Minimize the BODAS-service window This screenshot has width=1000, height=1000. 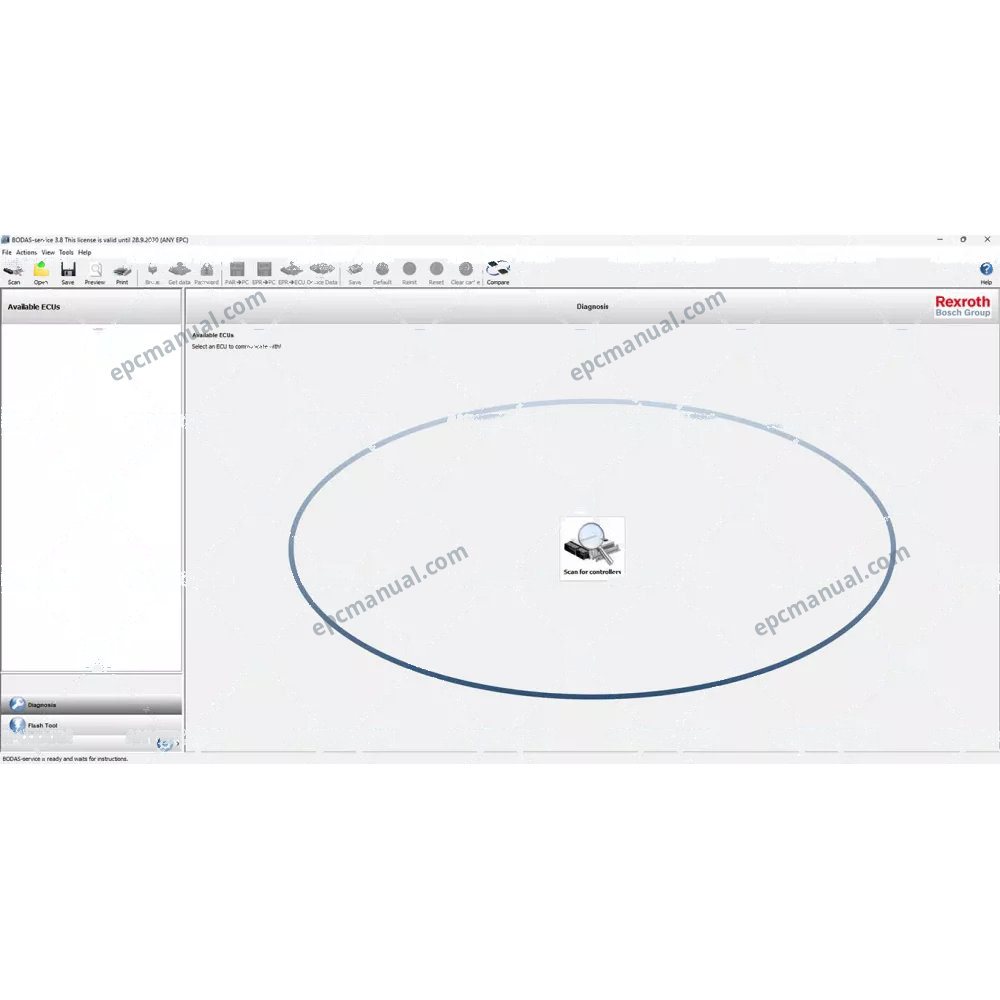pyautogui.click(x=939, y=240)
